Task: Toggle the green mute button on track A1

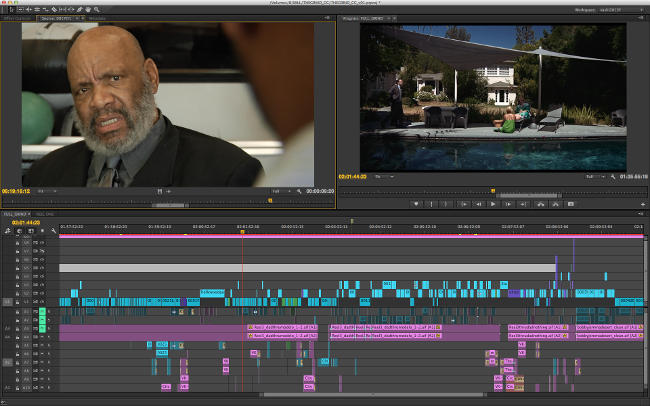Action: (x=42, y=311)
